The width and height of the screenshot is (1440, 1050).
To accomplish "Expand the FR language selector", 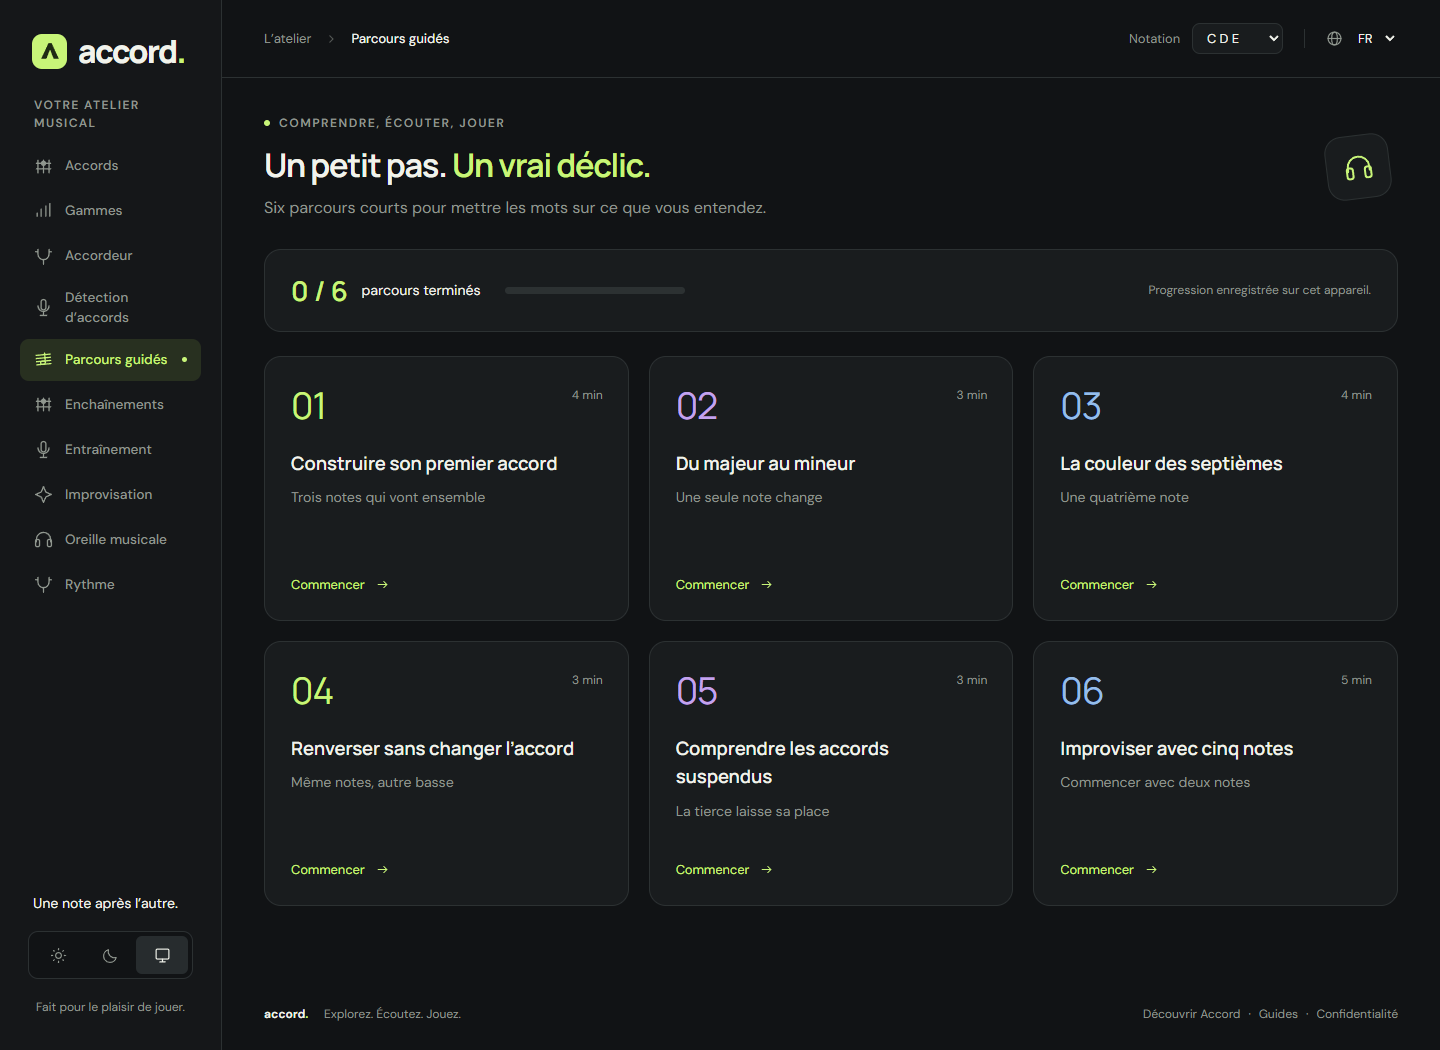I will pos(1376,39).
